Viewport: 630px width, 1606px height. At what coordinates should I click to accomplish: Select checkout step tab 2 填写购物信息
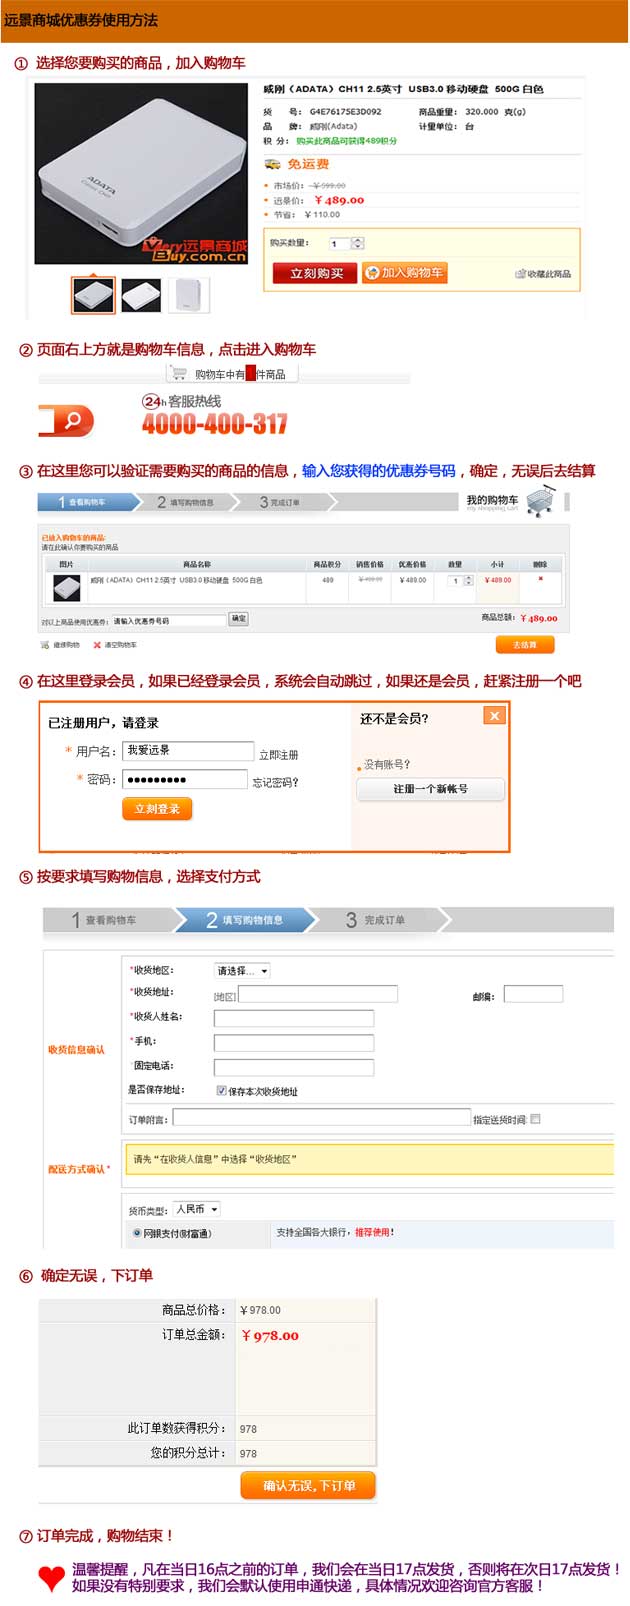(246, 920)
